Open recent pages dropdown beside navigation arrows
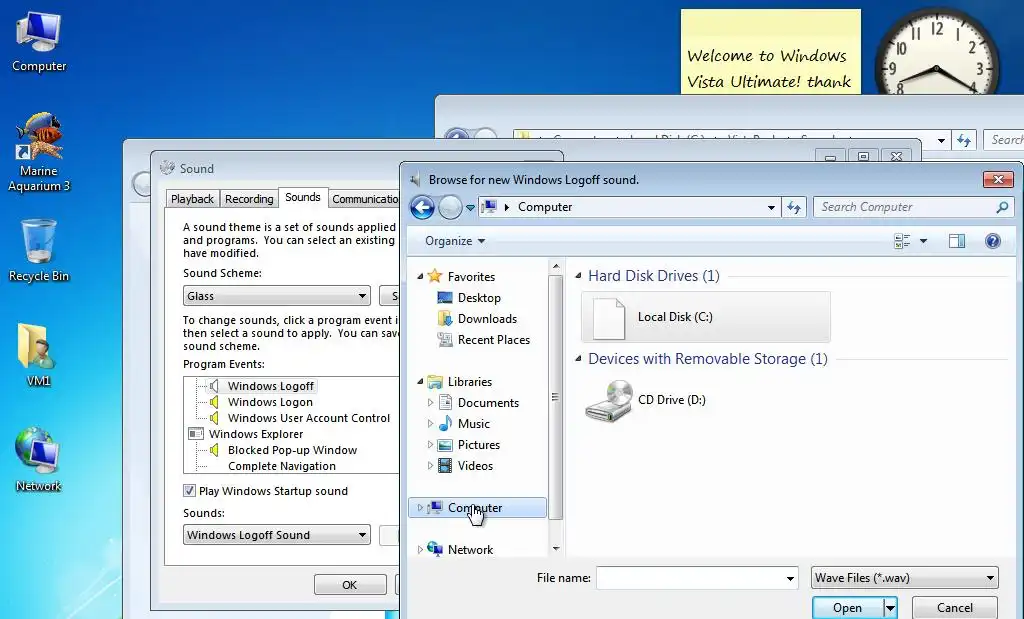Screen dimensions: 1024x619 (470, 208)
